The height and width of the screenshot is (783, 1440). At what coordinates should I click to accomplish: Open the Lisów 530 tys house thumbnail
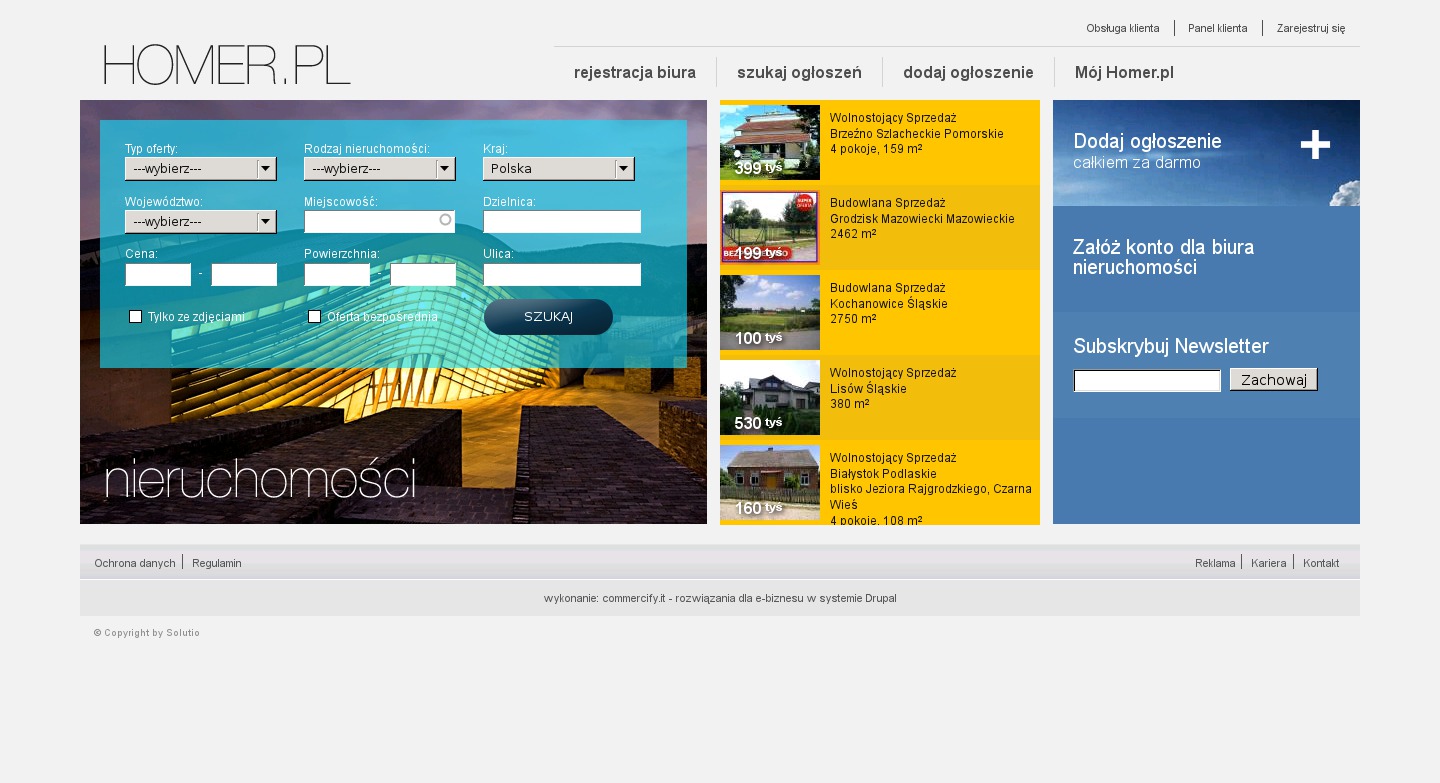(769, 397)
